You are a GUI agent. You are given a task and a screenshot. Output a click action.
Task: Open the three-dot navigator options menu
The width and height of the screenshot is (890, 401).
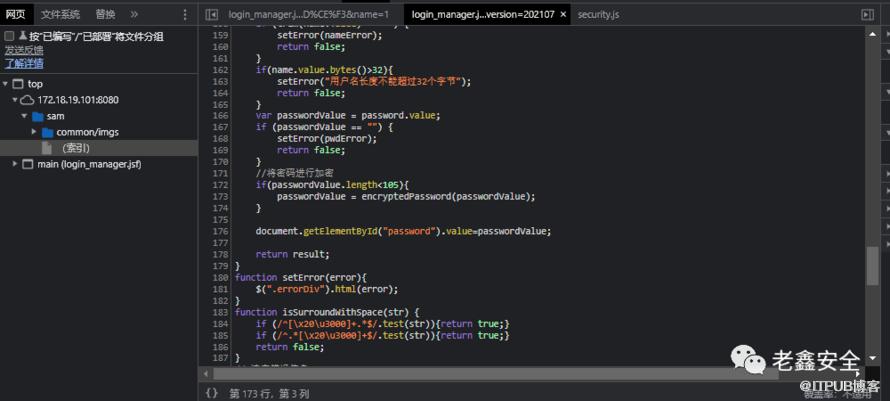(185, 15)
